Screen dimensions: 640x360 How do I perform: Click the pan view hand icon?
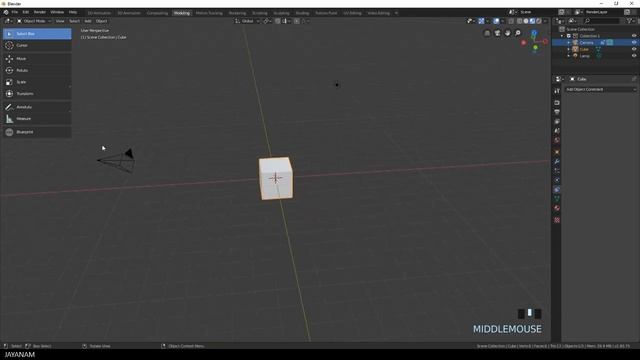pyautogui.click(x=507, y=33)
